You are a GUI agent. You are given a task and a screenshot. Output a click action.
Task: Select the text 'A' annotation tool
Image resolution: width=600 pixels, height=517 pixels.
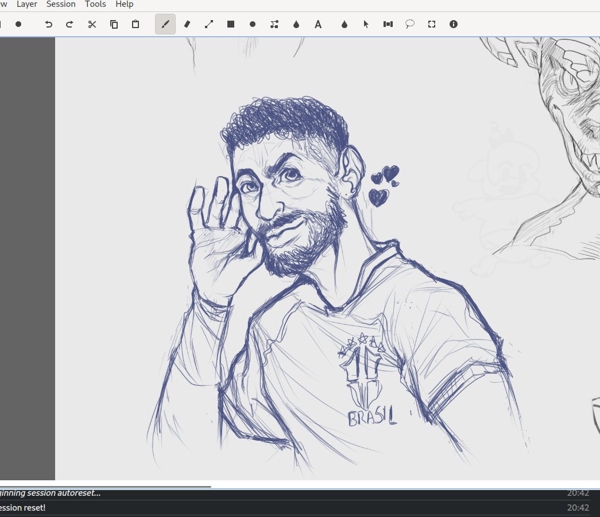[318, 24]
